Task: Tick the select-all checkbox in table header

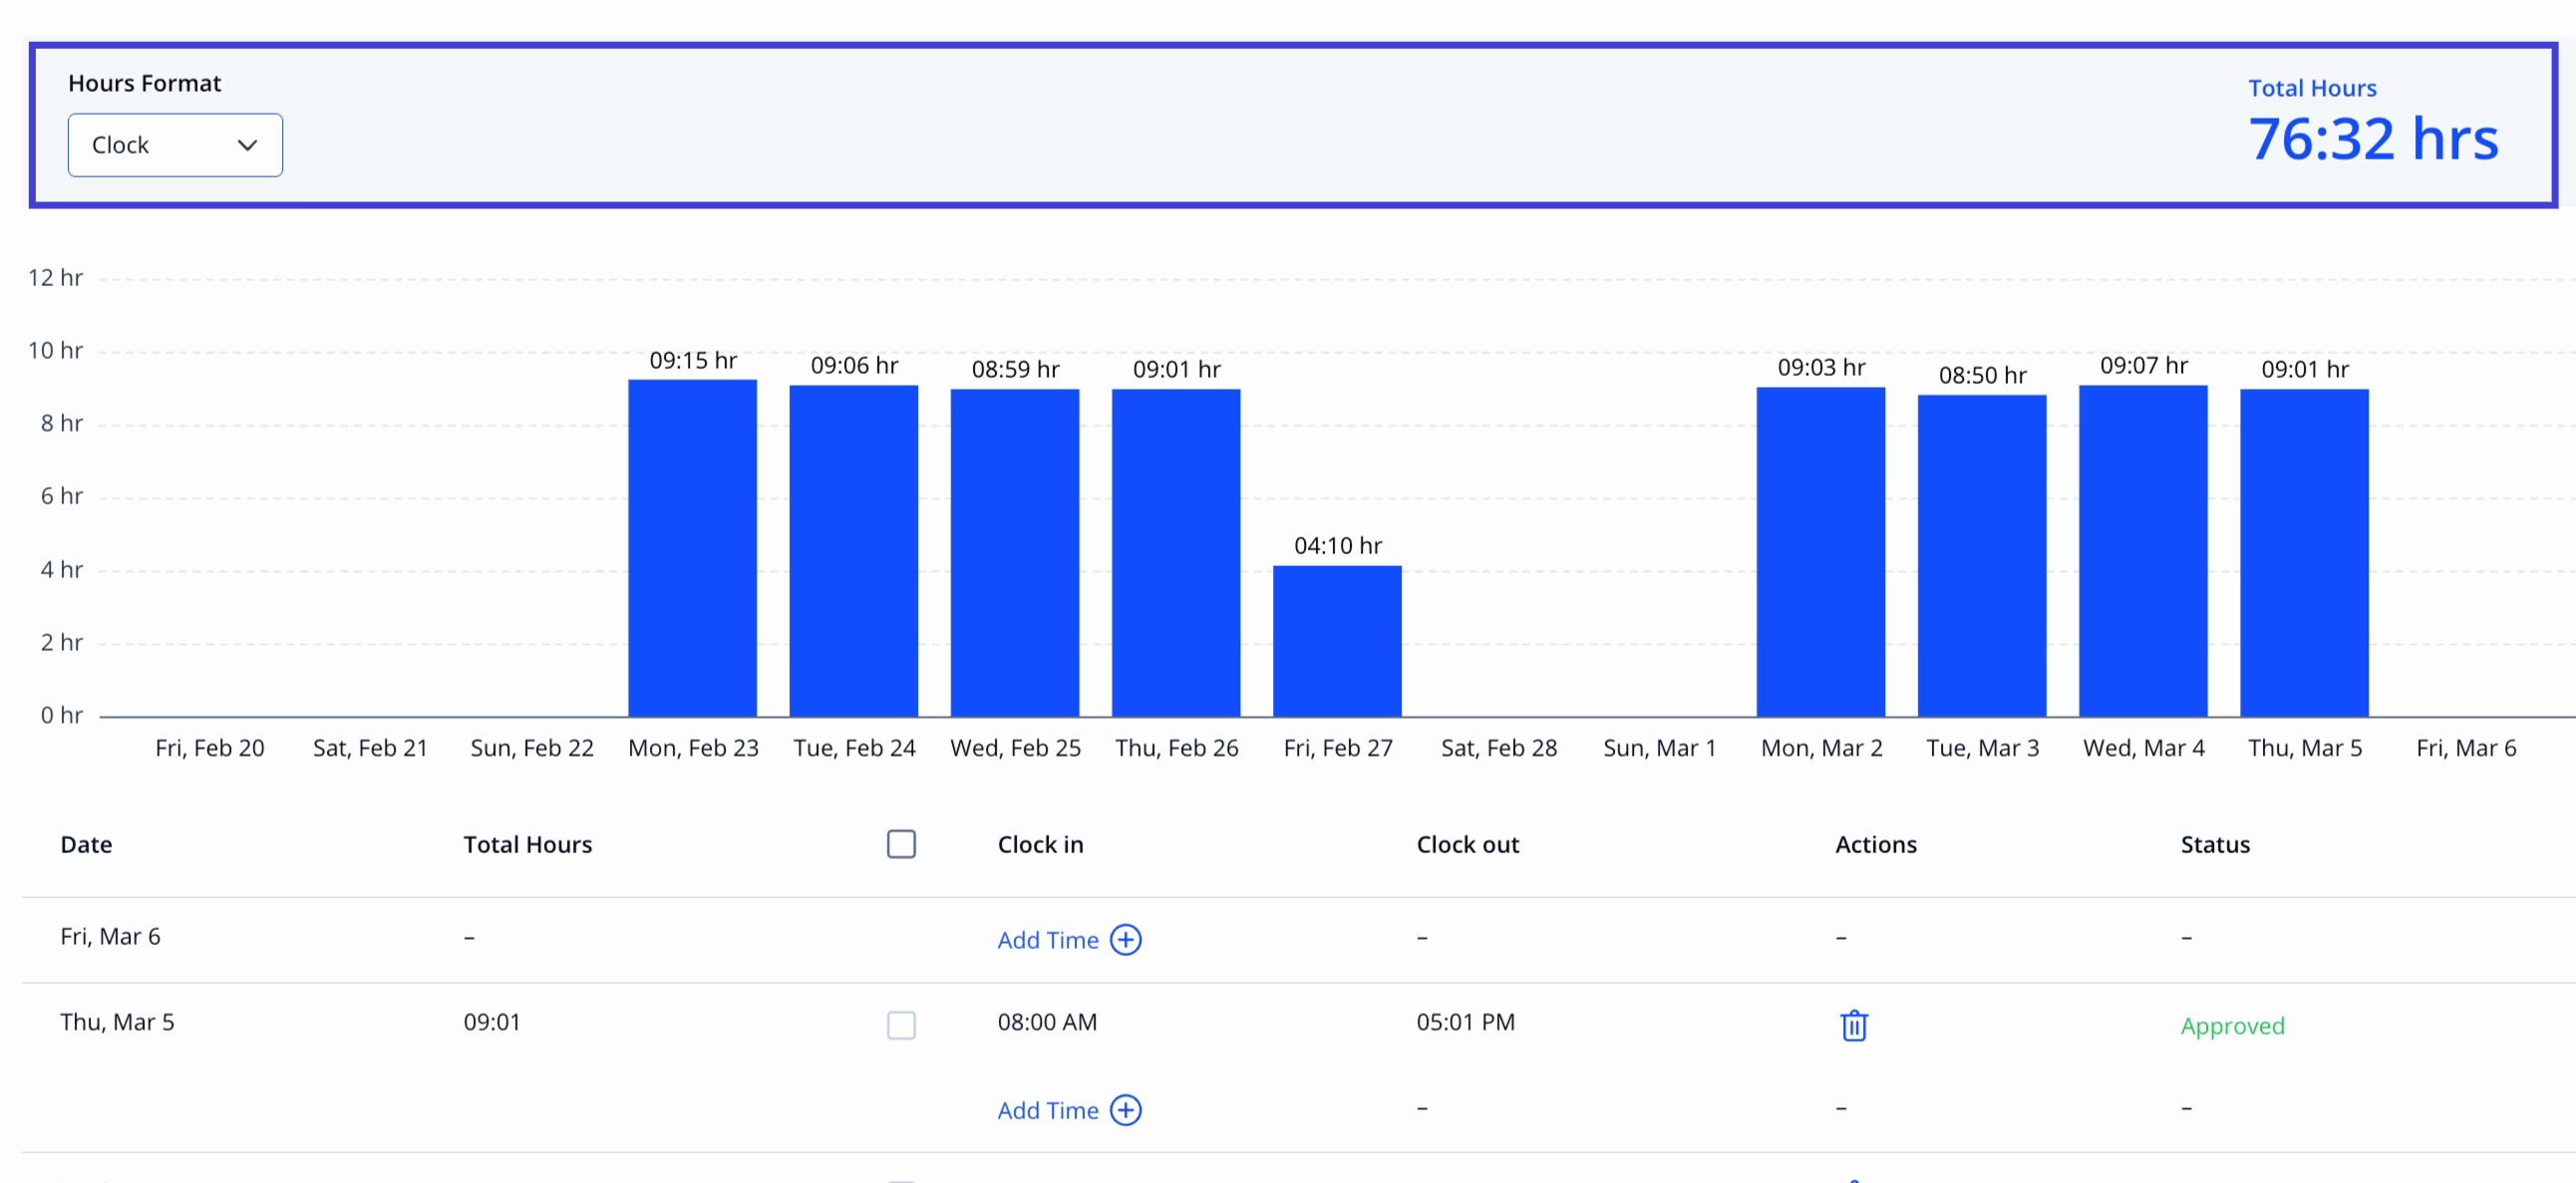Action: click(901, 844)
